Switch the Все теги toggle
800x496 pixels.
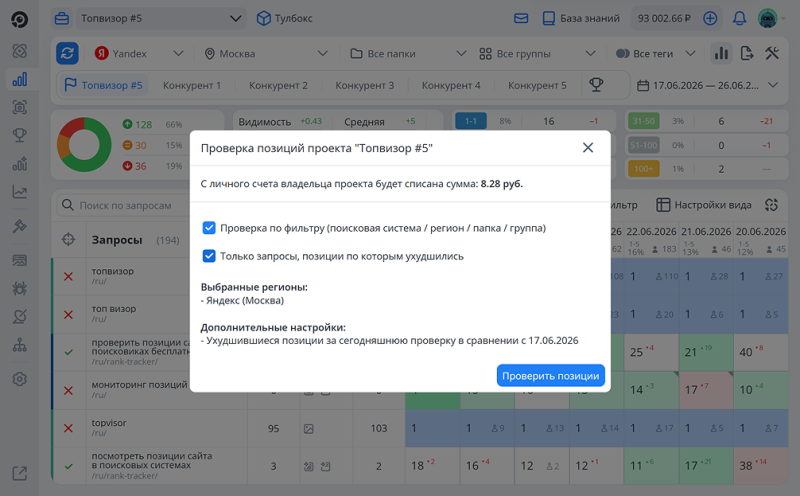622,53
